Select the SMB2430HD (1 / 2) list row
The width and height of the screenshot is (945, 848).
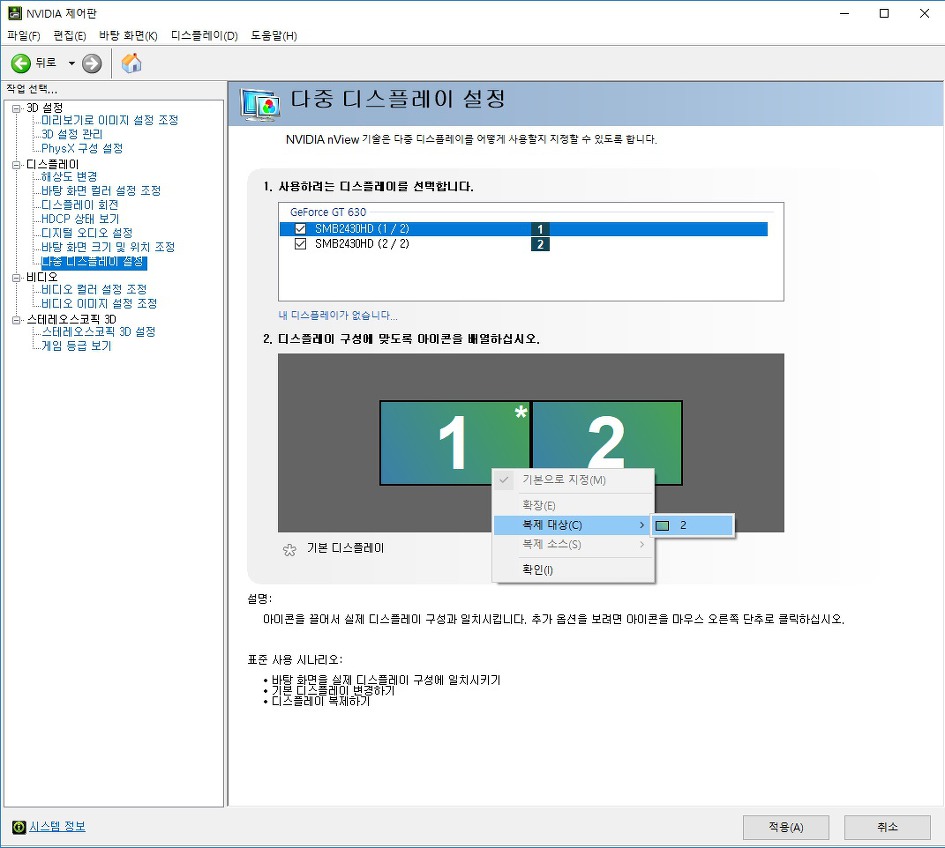(x=524, y=229)
